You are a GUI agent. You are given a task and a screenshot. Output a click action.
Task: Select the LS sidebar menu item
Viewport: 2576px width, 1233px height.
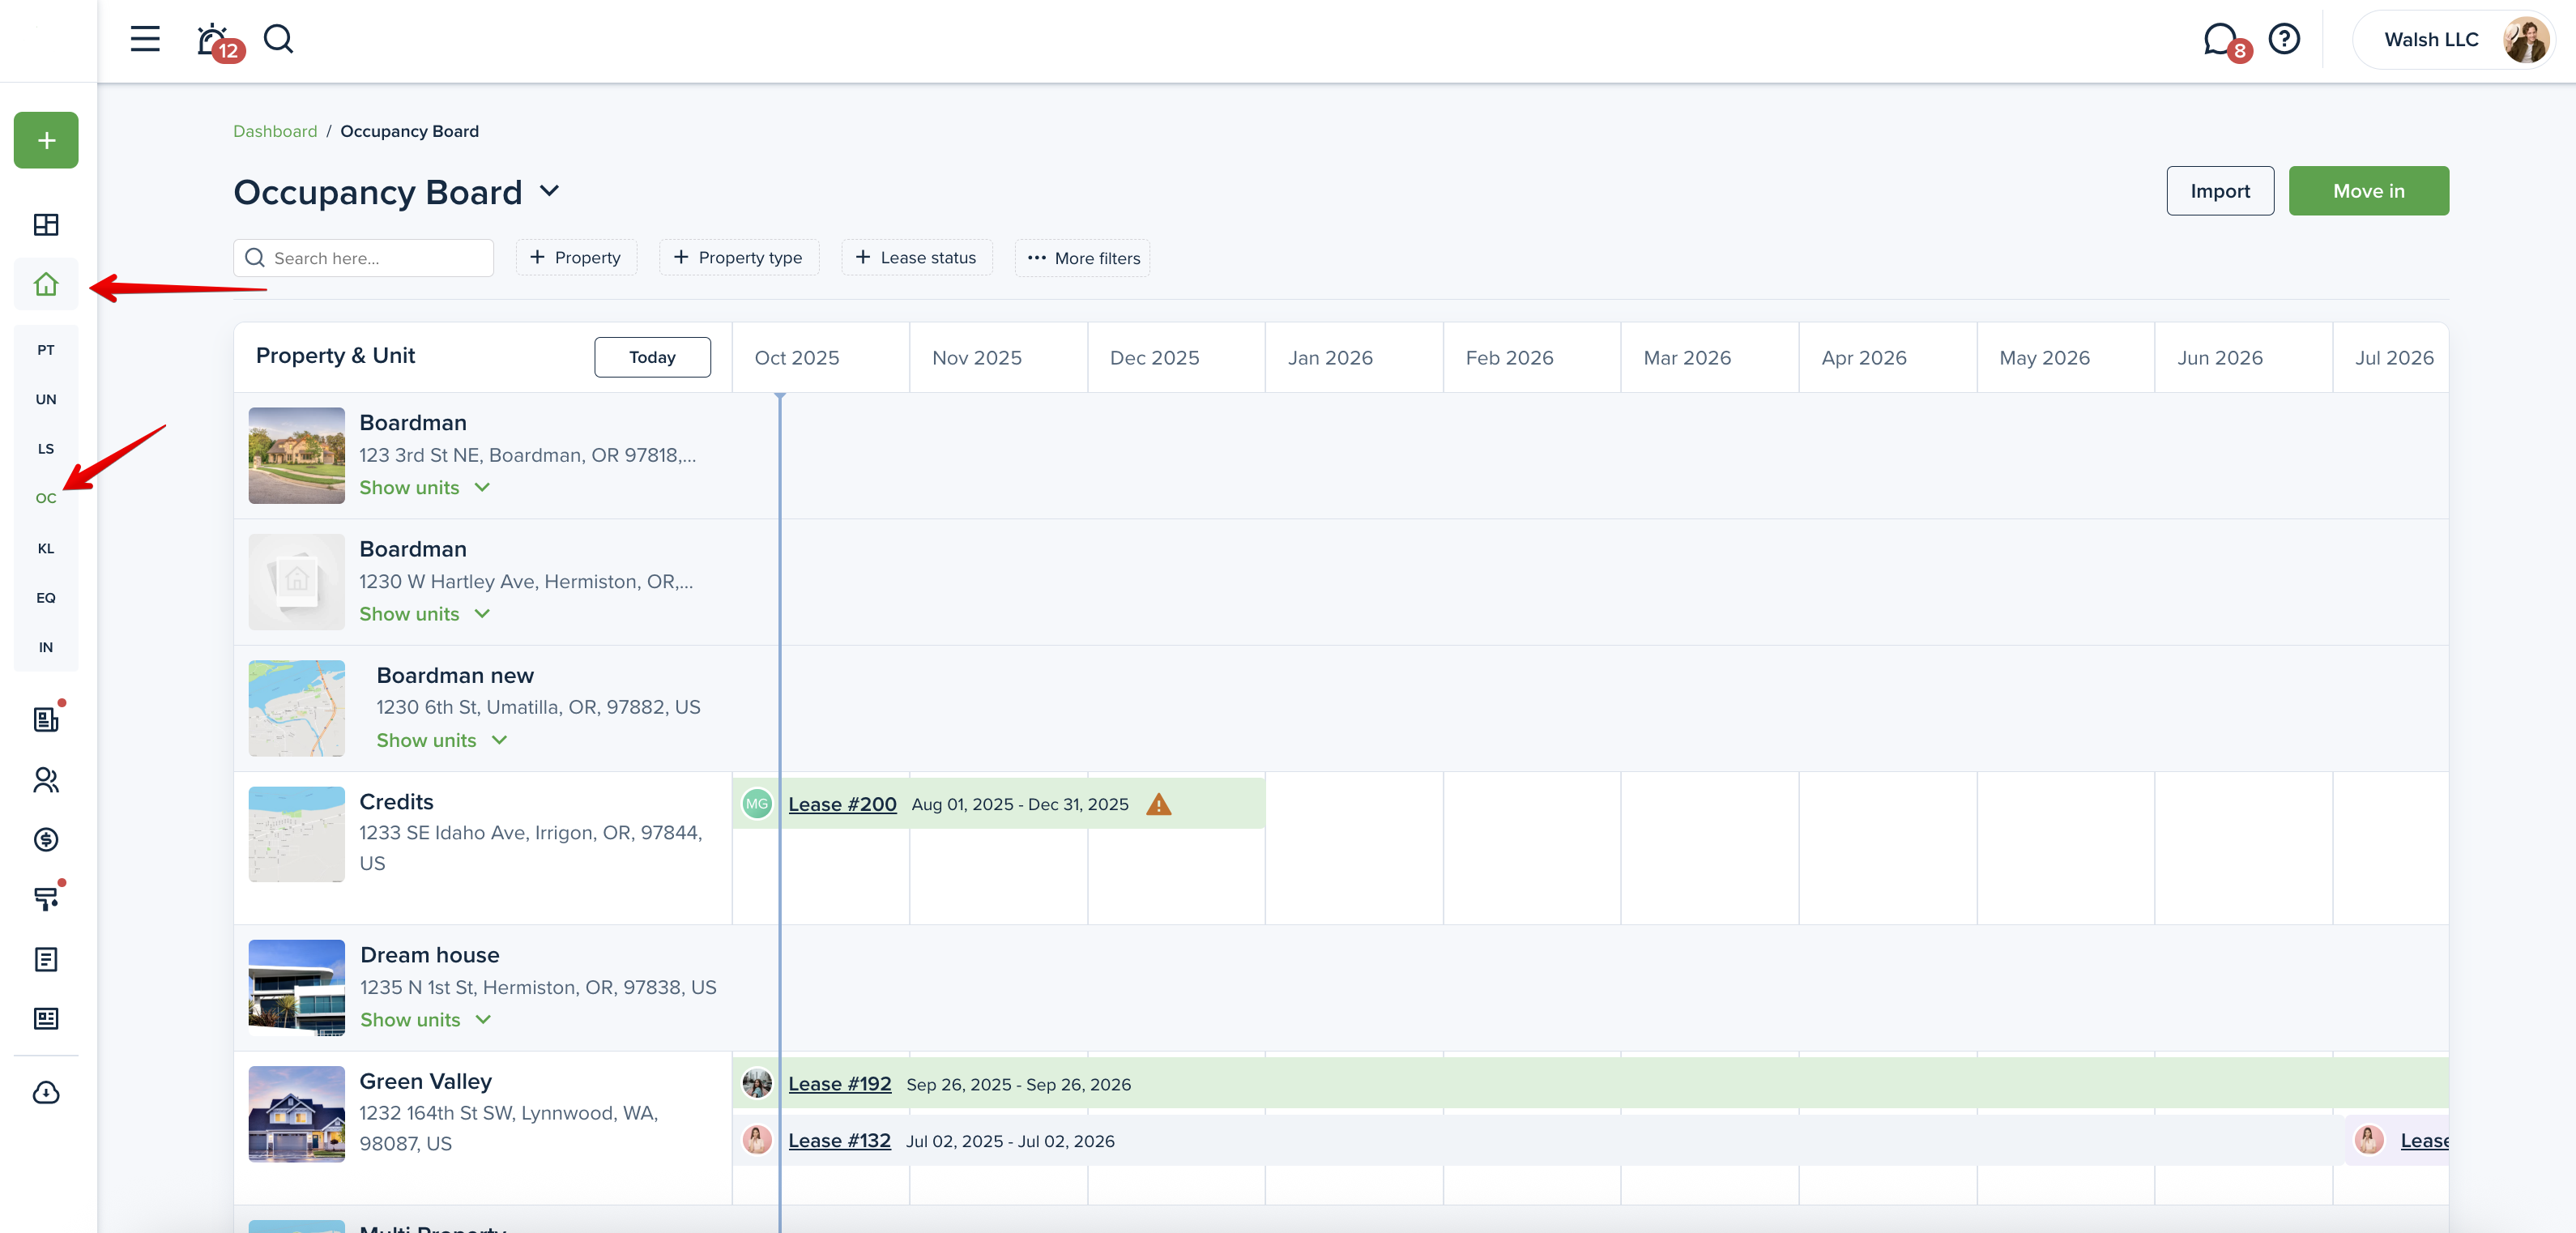pos(46,449)
